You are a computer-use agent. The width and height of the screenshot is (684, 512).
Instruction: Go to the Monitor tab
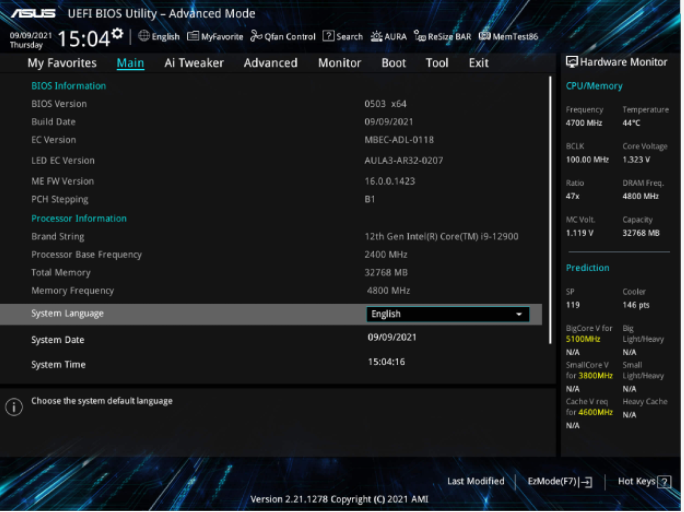(340, 63)
